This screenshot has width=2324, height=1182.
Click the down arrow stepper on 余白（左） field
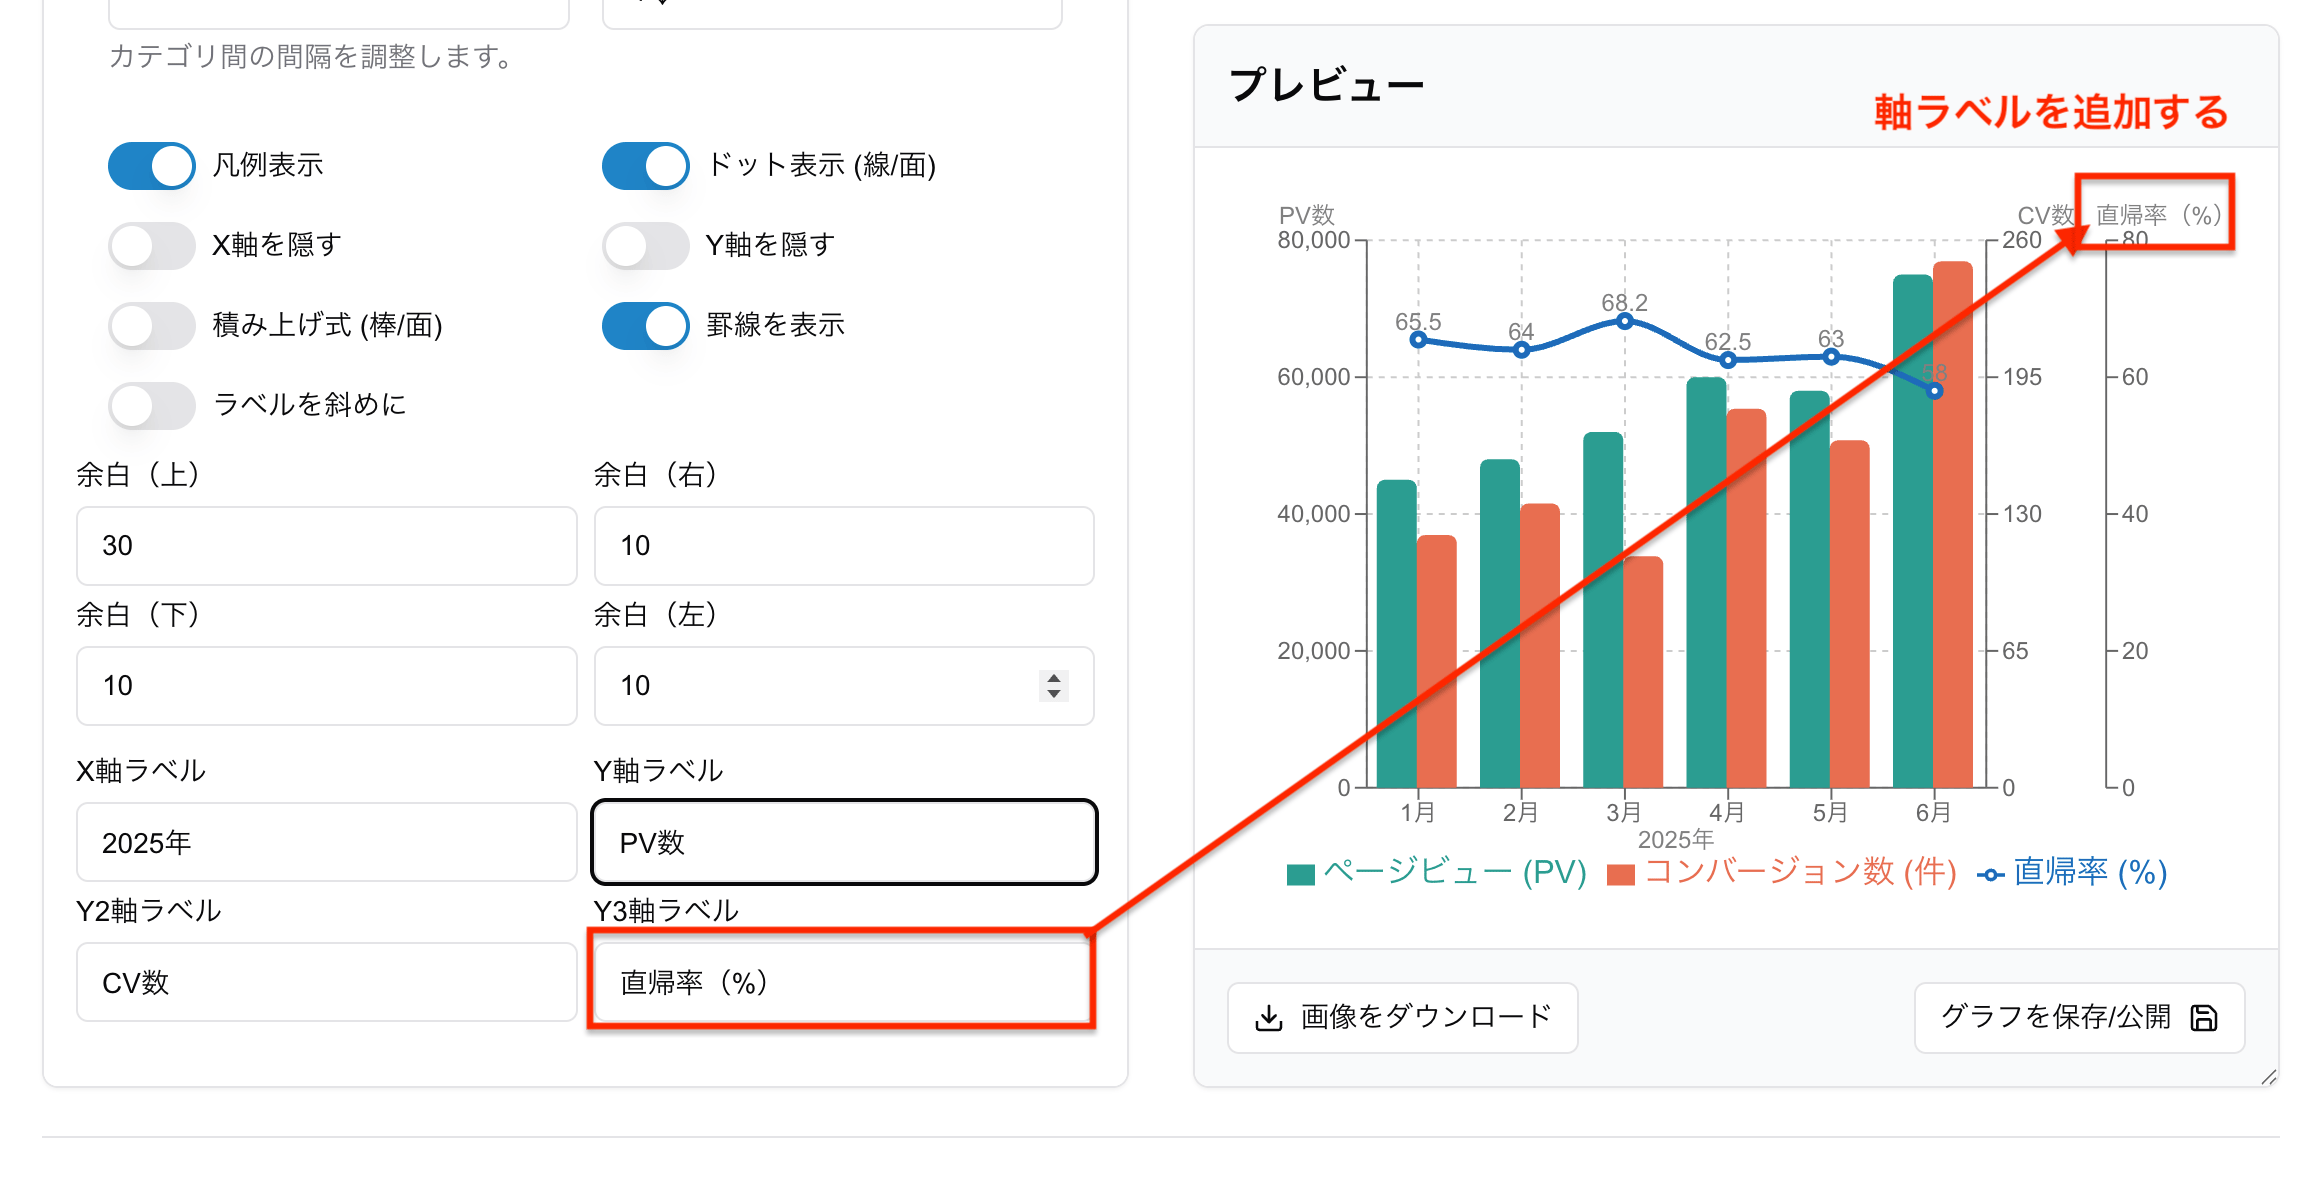click(1053, 695)
